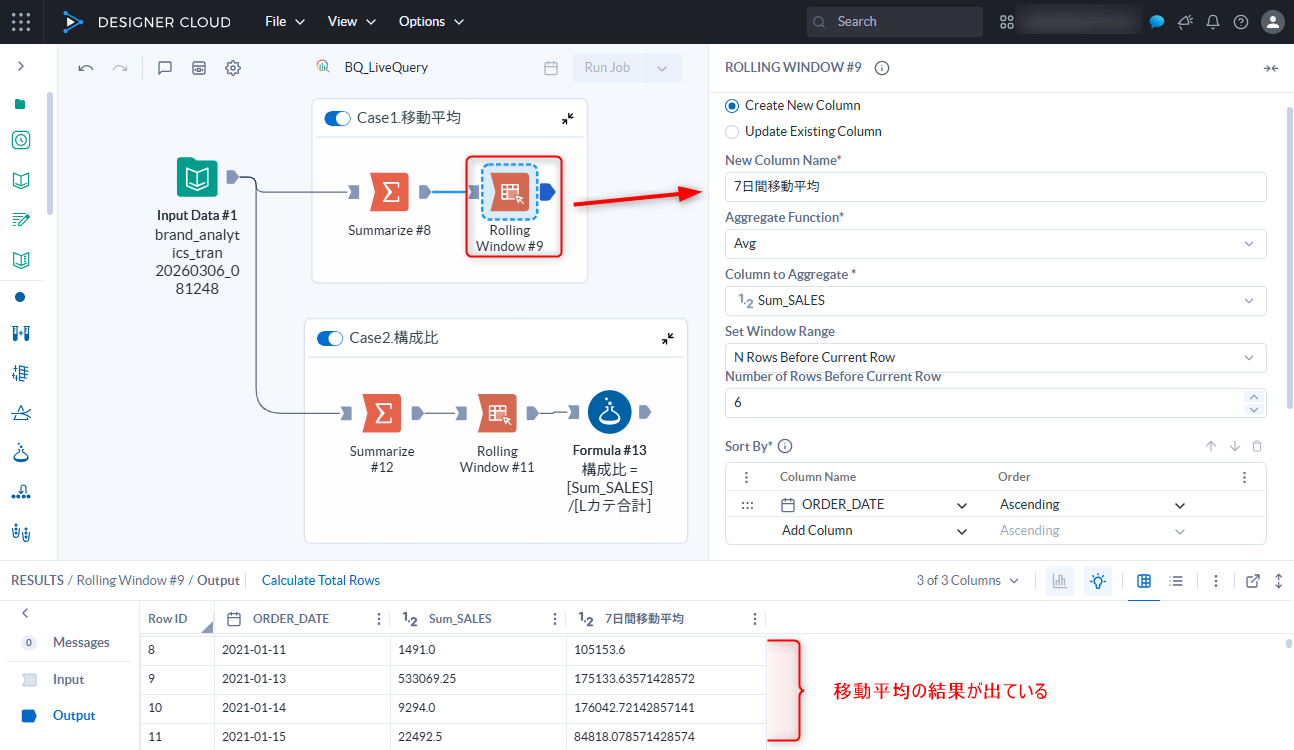Click the data profile chart icon
Image resolution: width=1294 pixels, height=750 pixels.
(x=1059, y=581)
